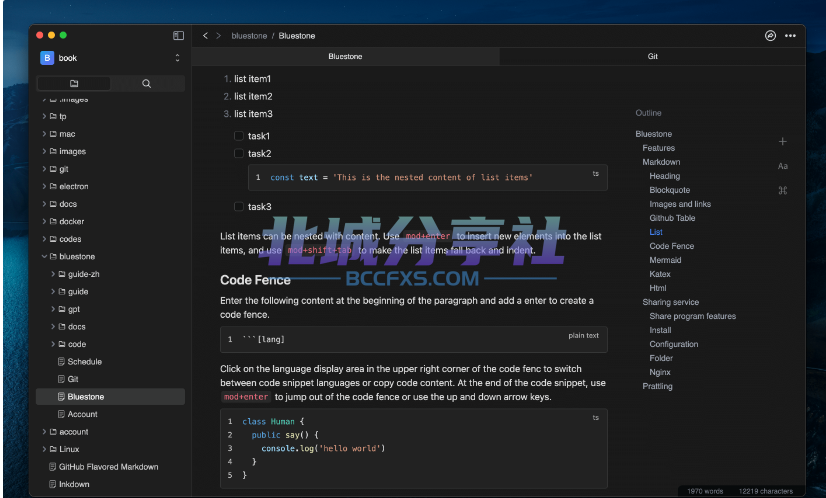826x498 pixels.
Task: Expand the docker folder
Action: click(x=44, y=221)
